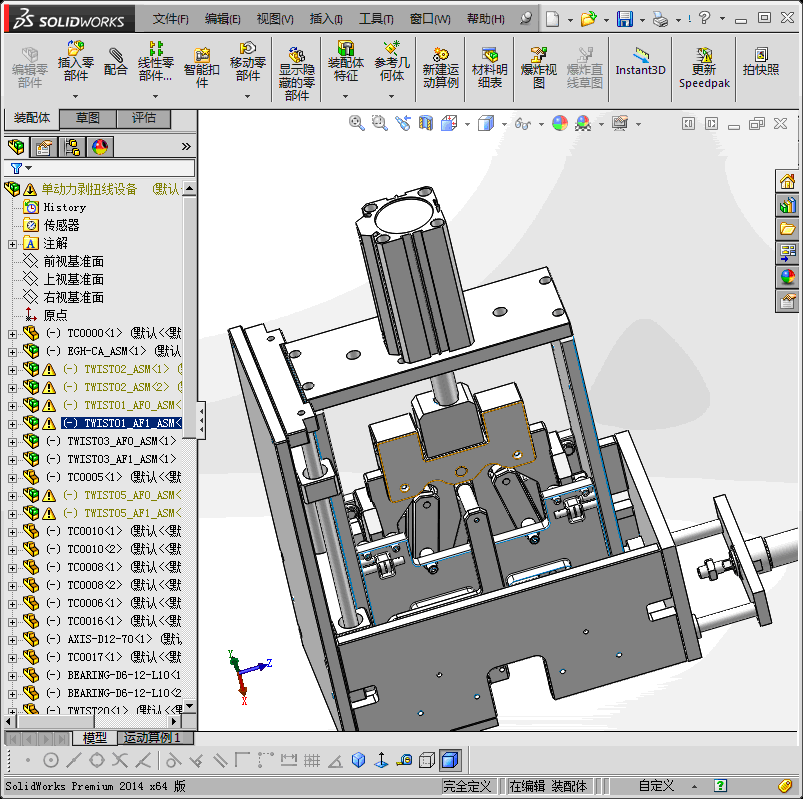Click Exploded View (爆炸视图) tool
The height and width of the screenshot is (799, 803).
538,67
